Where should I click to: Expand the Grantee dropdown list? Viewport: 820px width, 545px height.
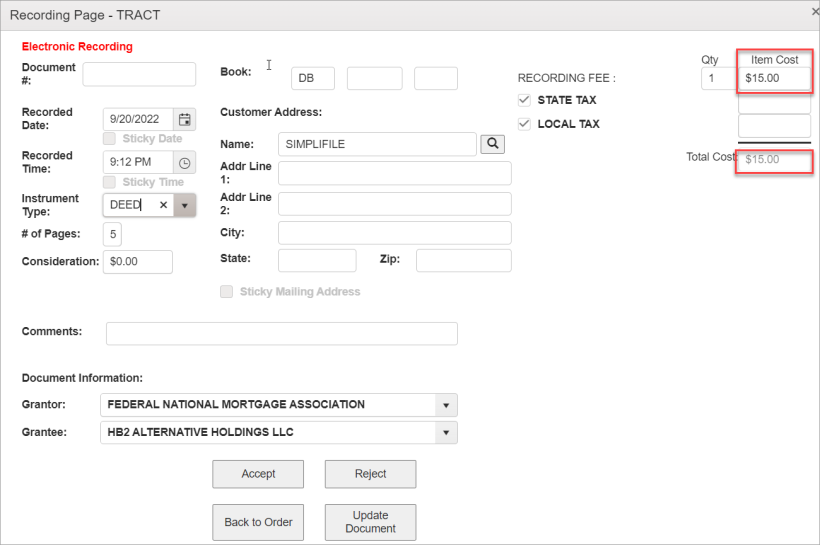(x=446, y=433)
